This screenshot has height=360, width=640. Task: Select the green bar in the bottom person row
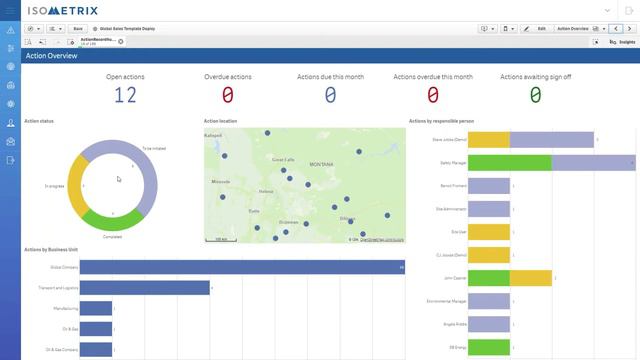(x=489, y=347)
